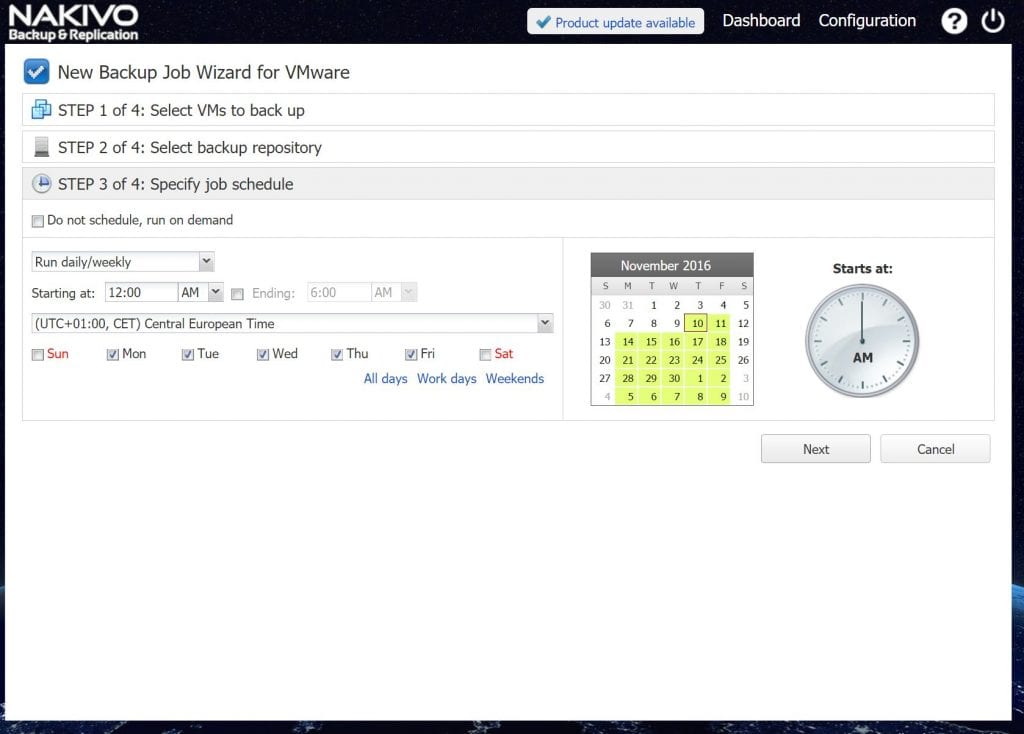Open the Run daily/weekly dropdown
This screenshot has height=734, width=1024.
(123, 262)
